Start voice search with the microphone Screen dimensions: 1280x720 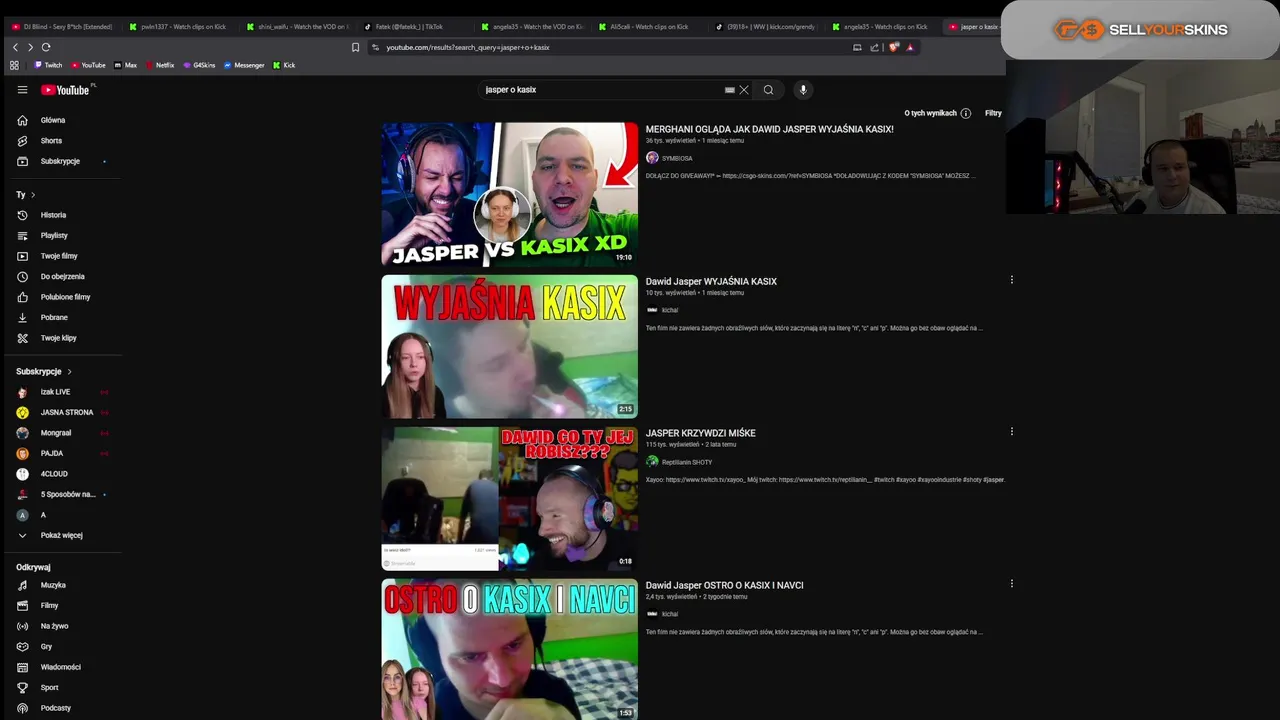(802, 90)
